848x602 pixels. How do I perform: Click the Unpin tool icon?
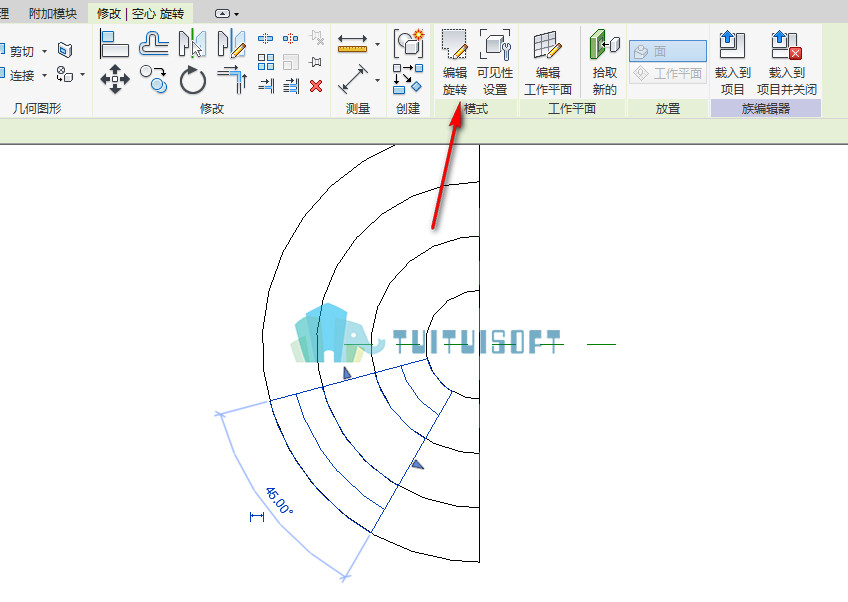(316, 38)
